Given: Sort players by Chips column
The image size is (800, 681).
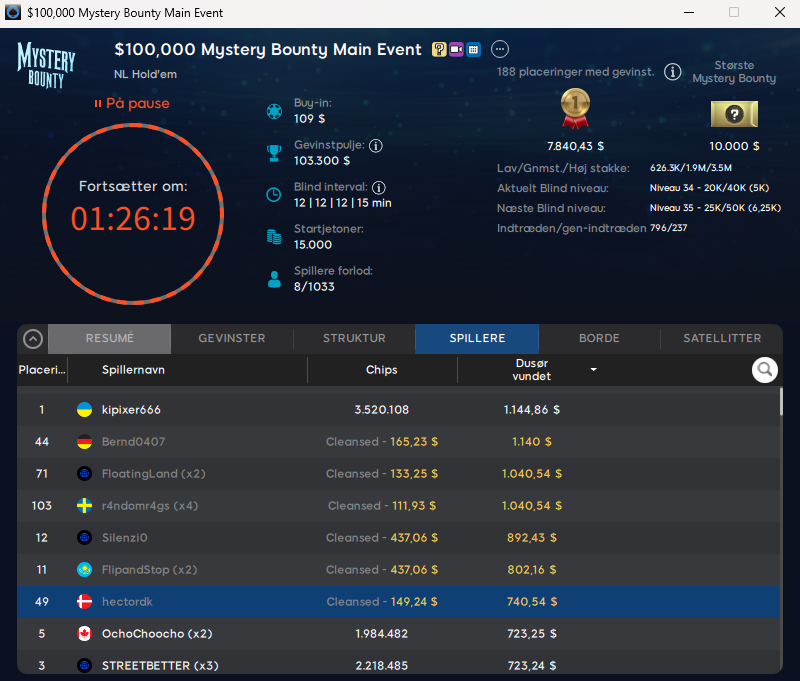Looking at the screenshot, I should click(x=381, y=370).
